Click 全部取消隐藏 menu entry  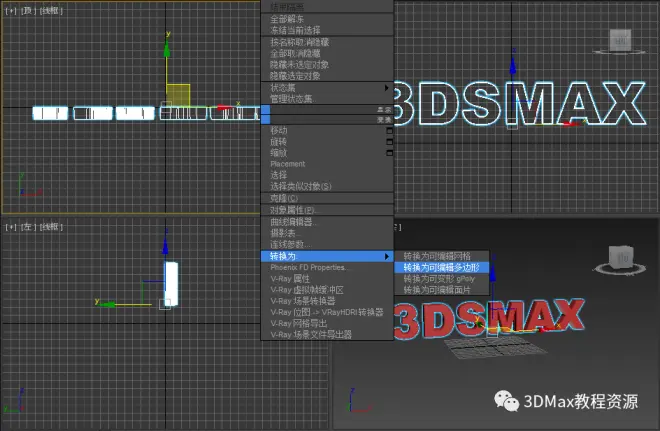(295, 53)
